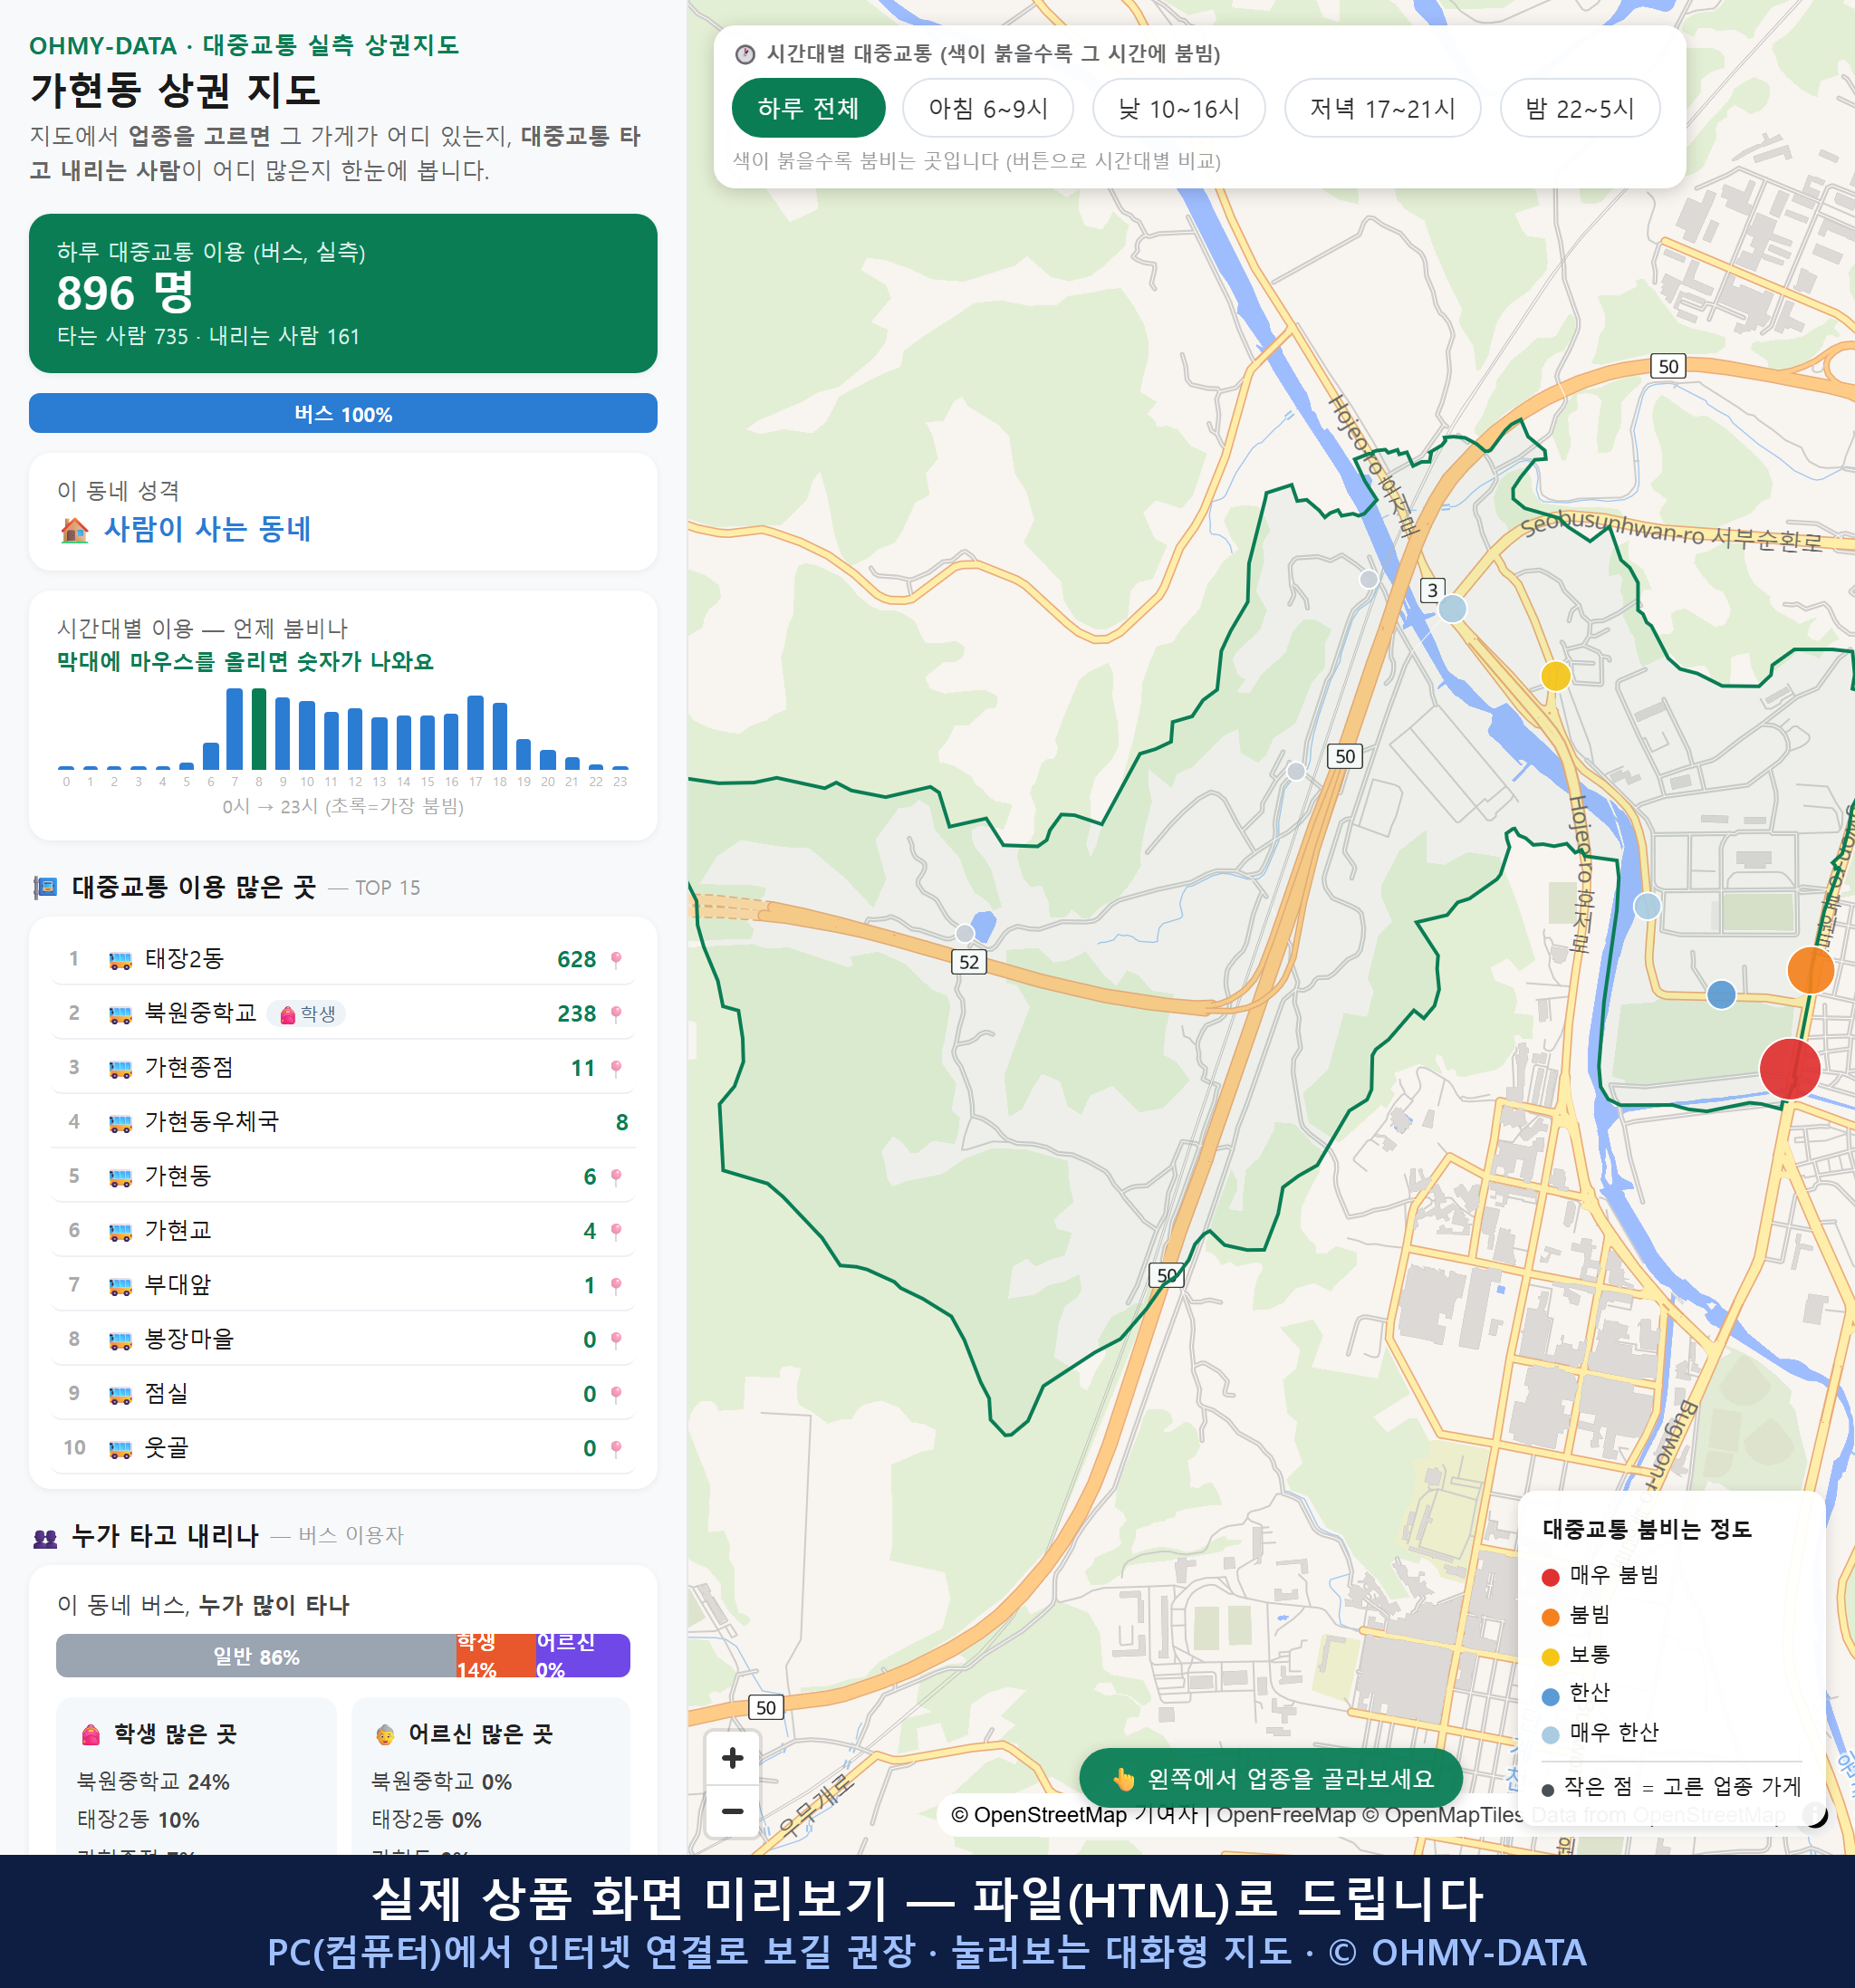Select the 아침 6~9시 time filter
This screenshot has height=1988, width=1855.
point(987,108)
